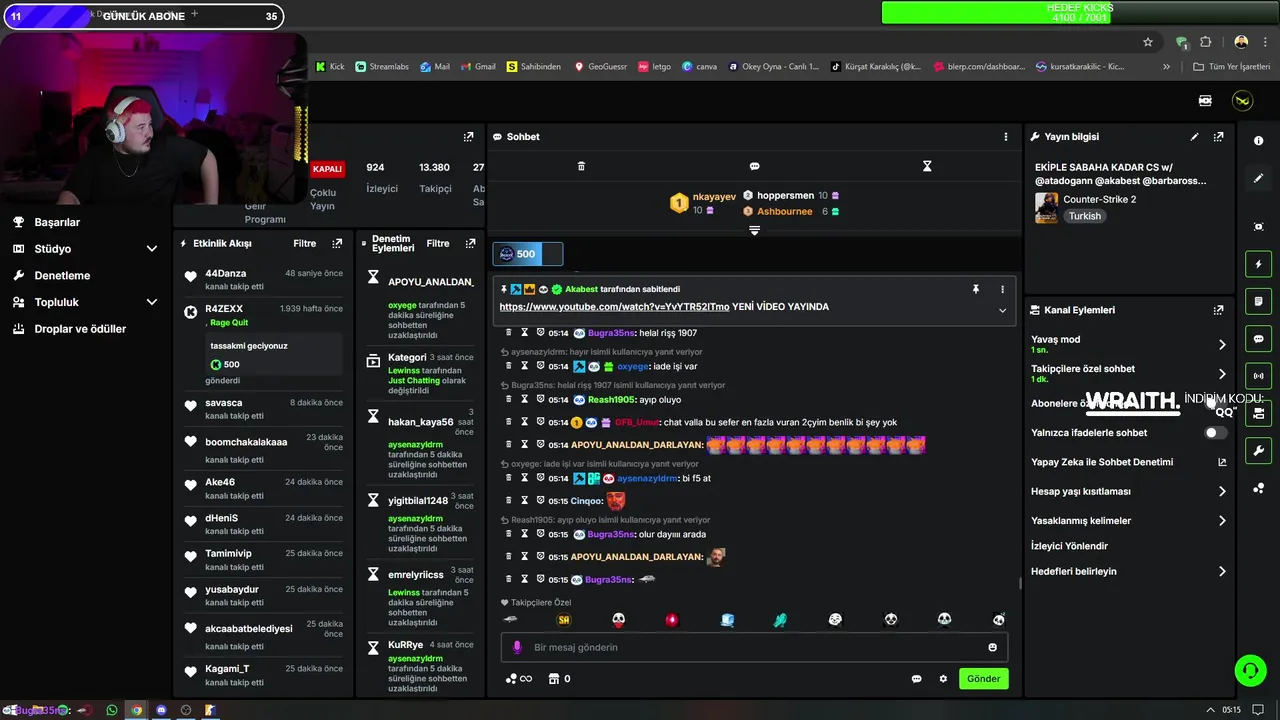Click the chat bubble icon in right sidebar
The width and height of the screenshot is (1280, 720).
click(x=1259, y=339)
